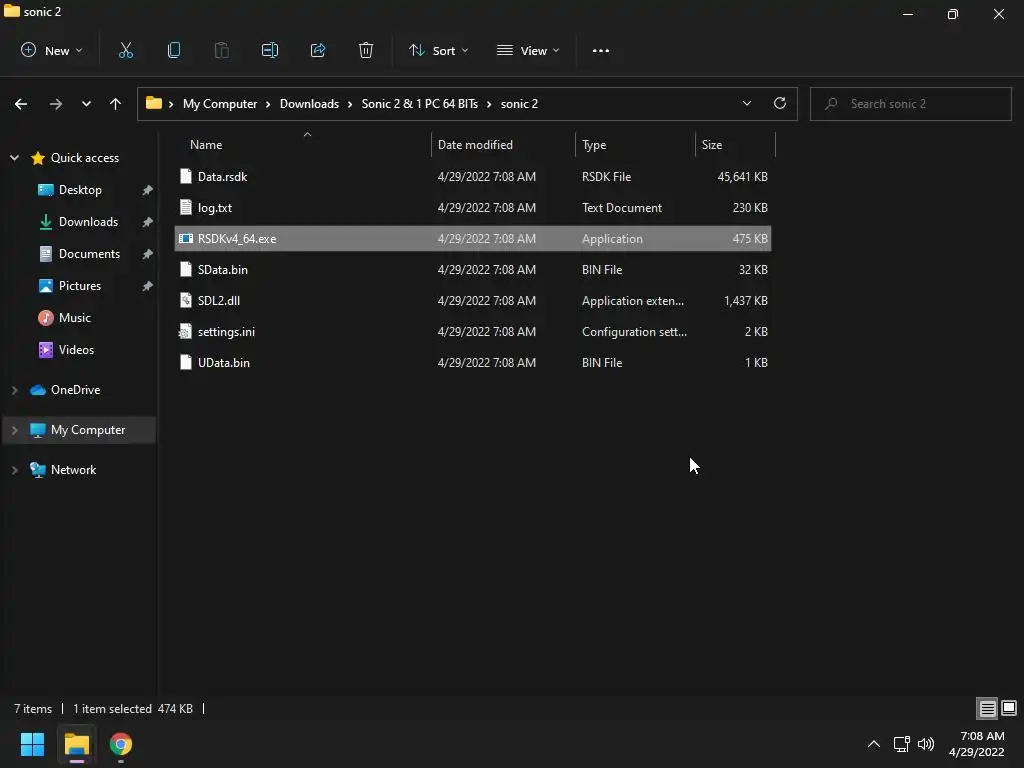Open the See more ellipsis menu
1024x768 pixels.
pyautogui.click(x=601, y=50)
